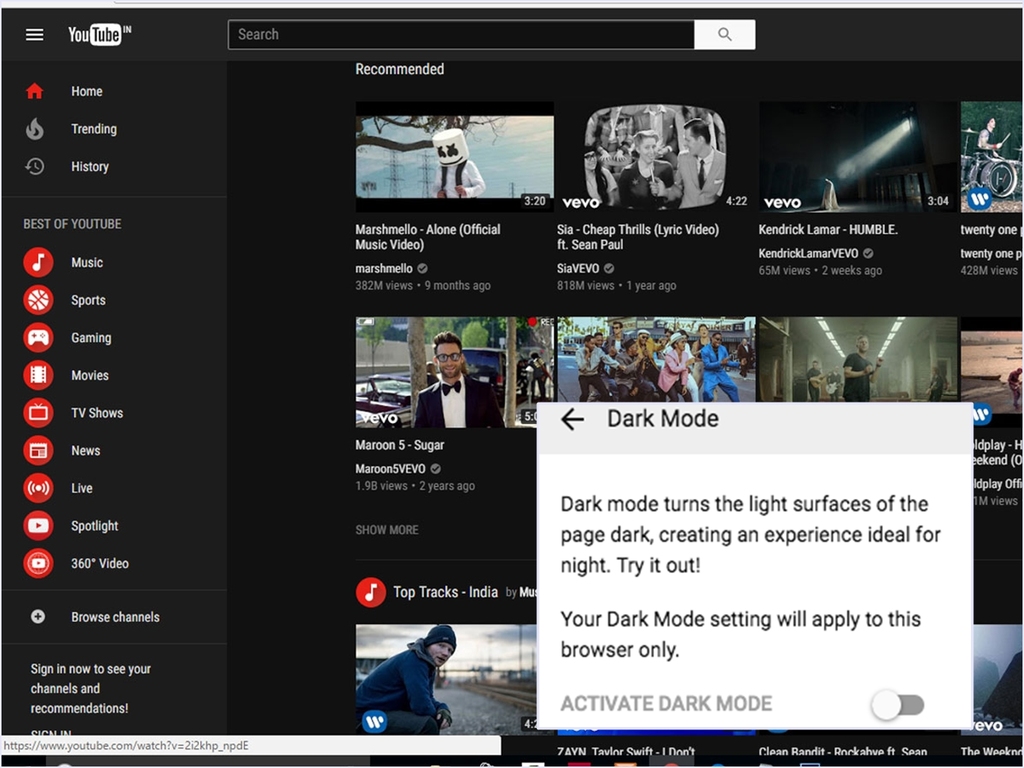
Task: Click the Home house icon
Action: [x=35, y=91]
